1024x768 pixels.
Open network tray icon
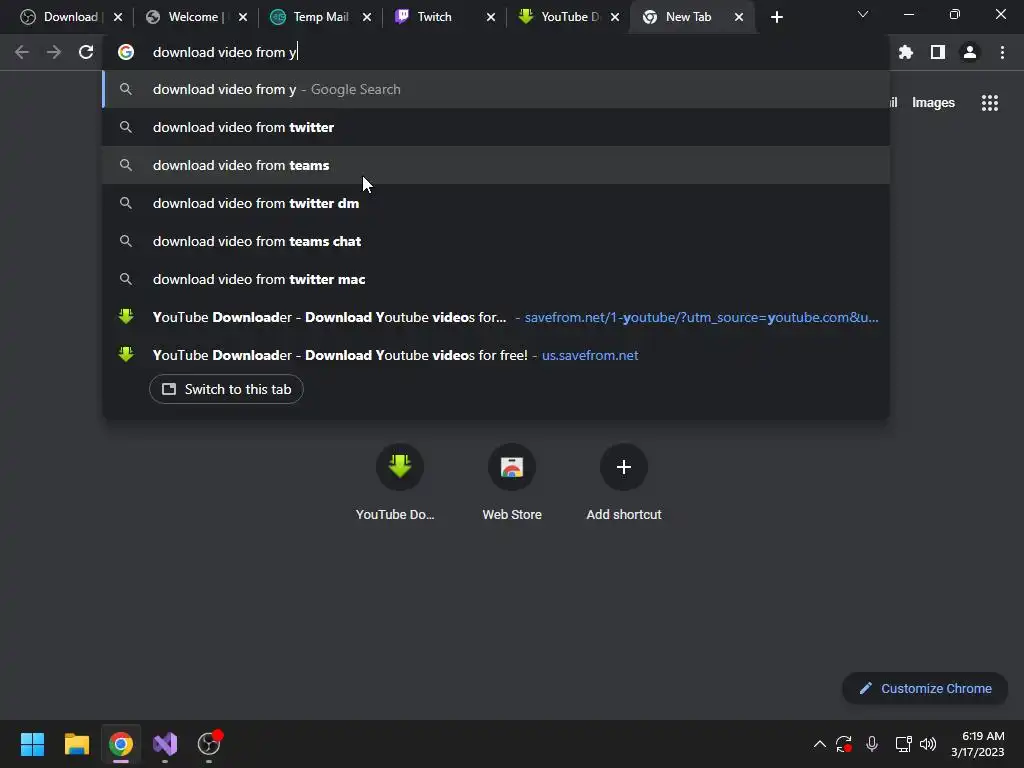[x=903, y=744]
